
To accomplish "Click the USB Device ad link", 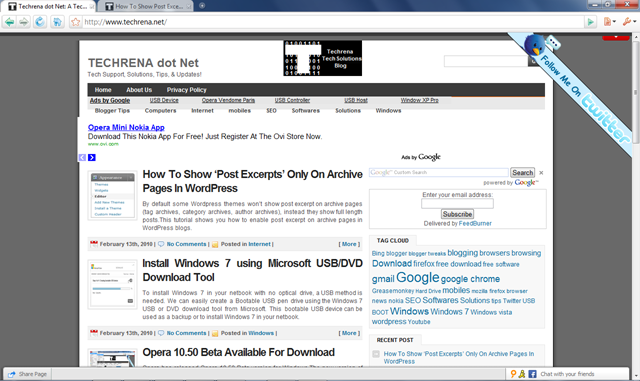I will click(x=164, y=100).
